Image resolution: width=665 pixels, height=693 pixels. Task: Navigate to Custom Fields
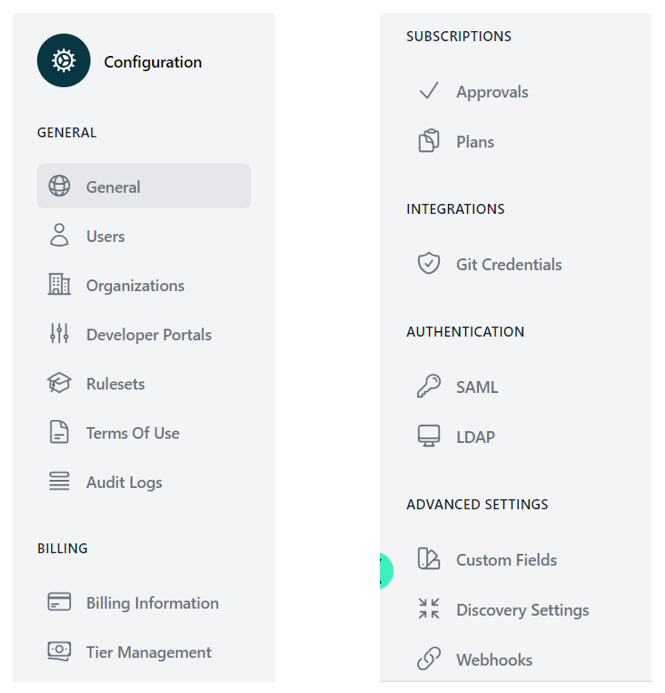point(506,560)
